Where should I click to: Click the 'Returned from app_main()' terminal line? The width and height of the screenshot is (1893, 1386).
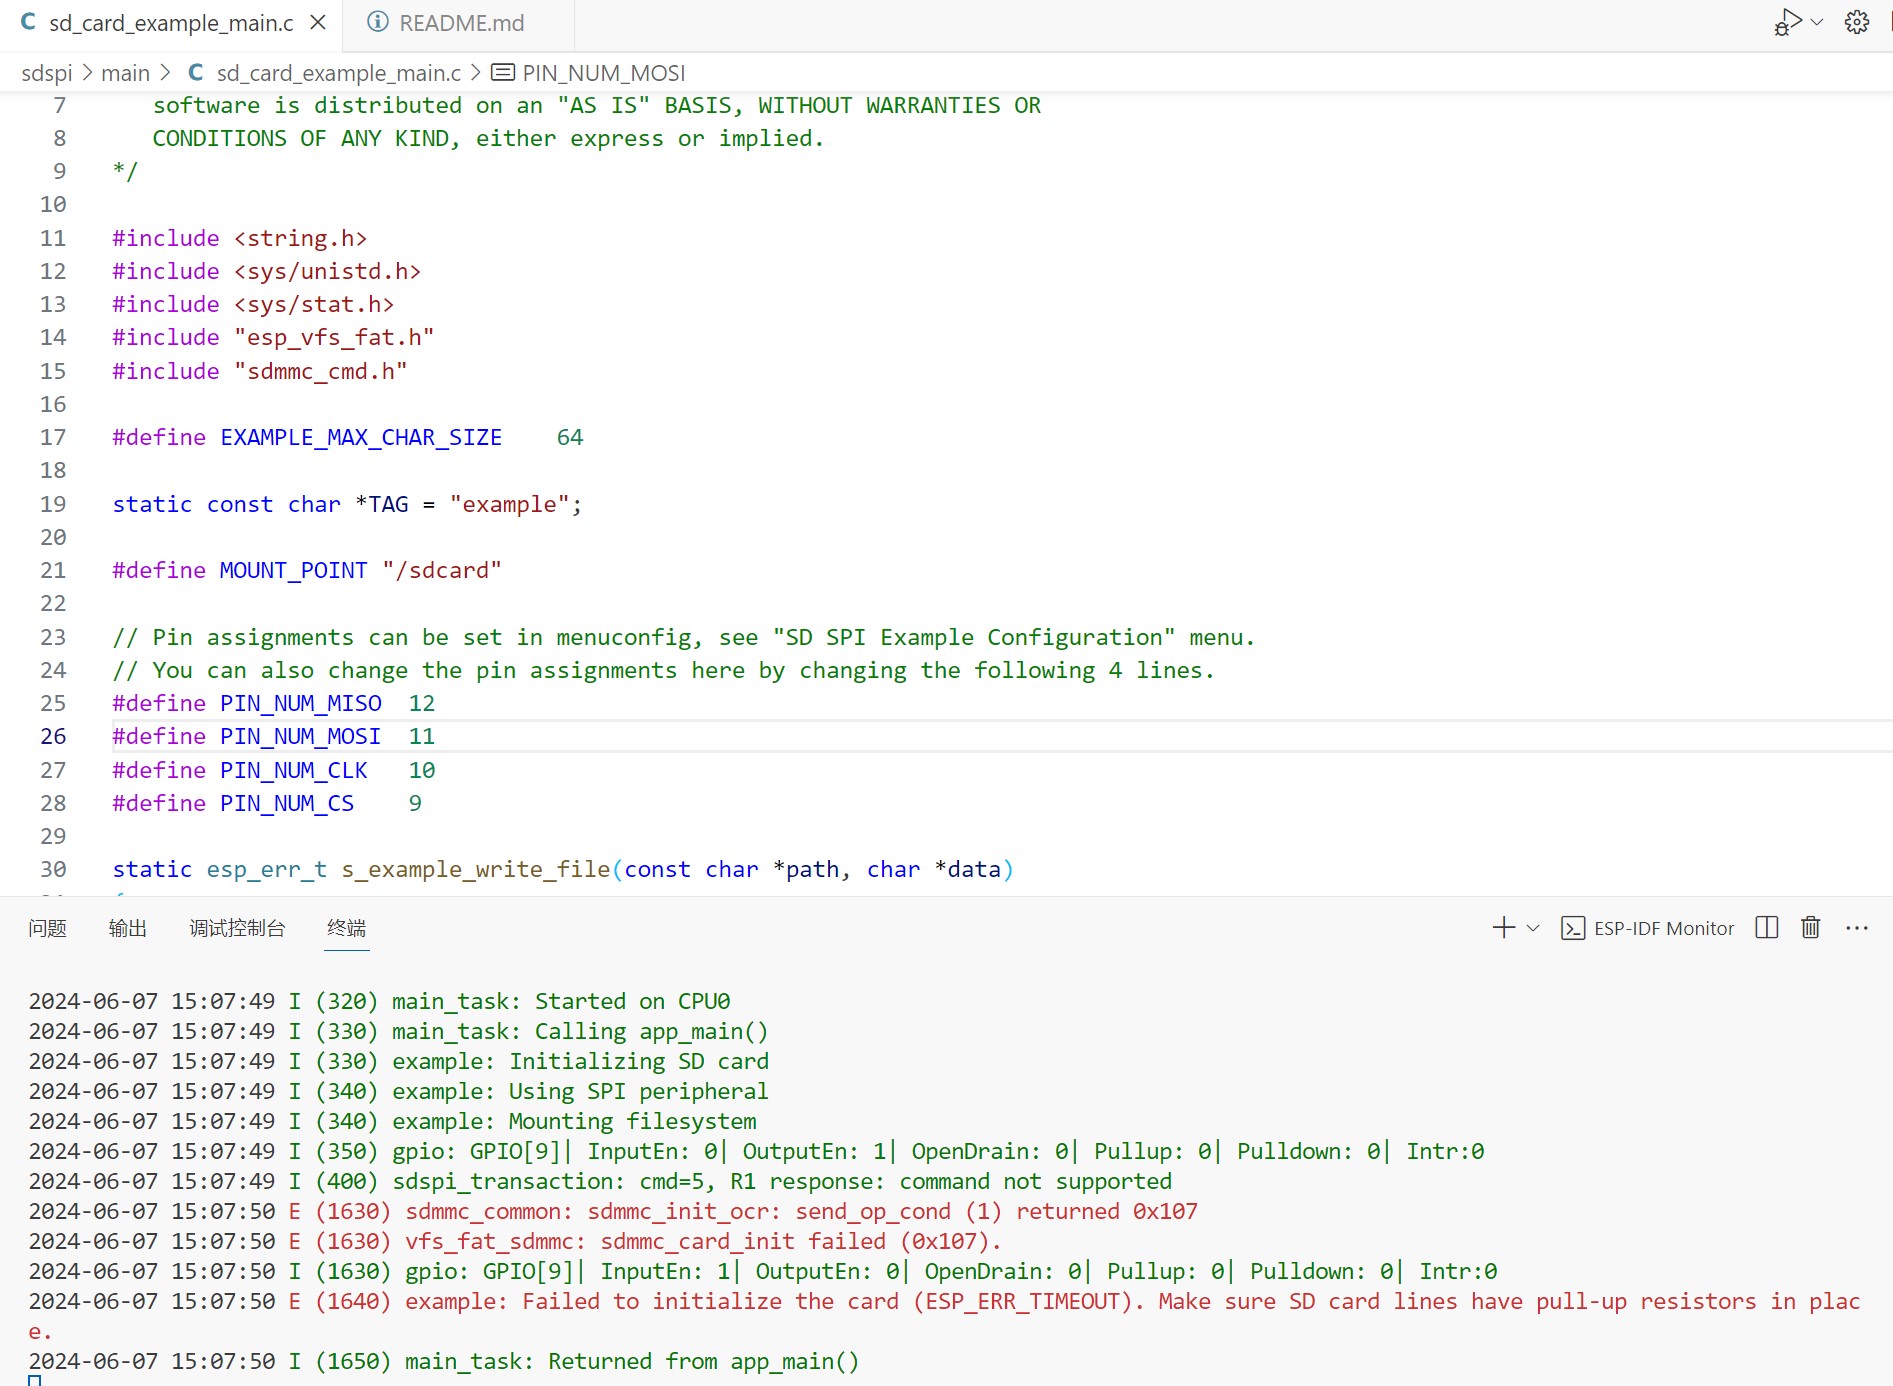click(444, 1361)
